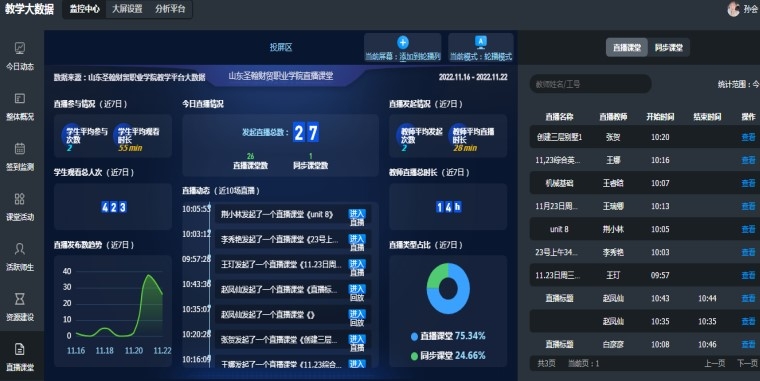Click blue 直播课堂 legend dot
Viewport: 760px width, 381px height.
[x=414, y=336]
